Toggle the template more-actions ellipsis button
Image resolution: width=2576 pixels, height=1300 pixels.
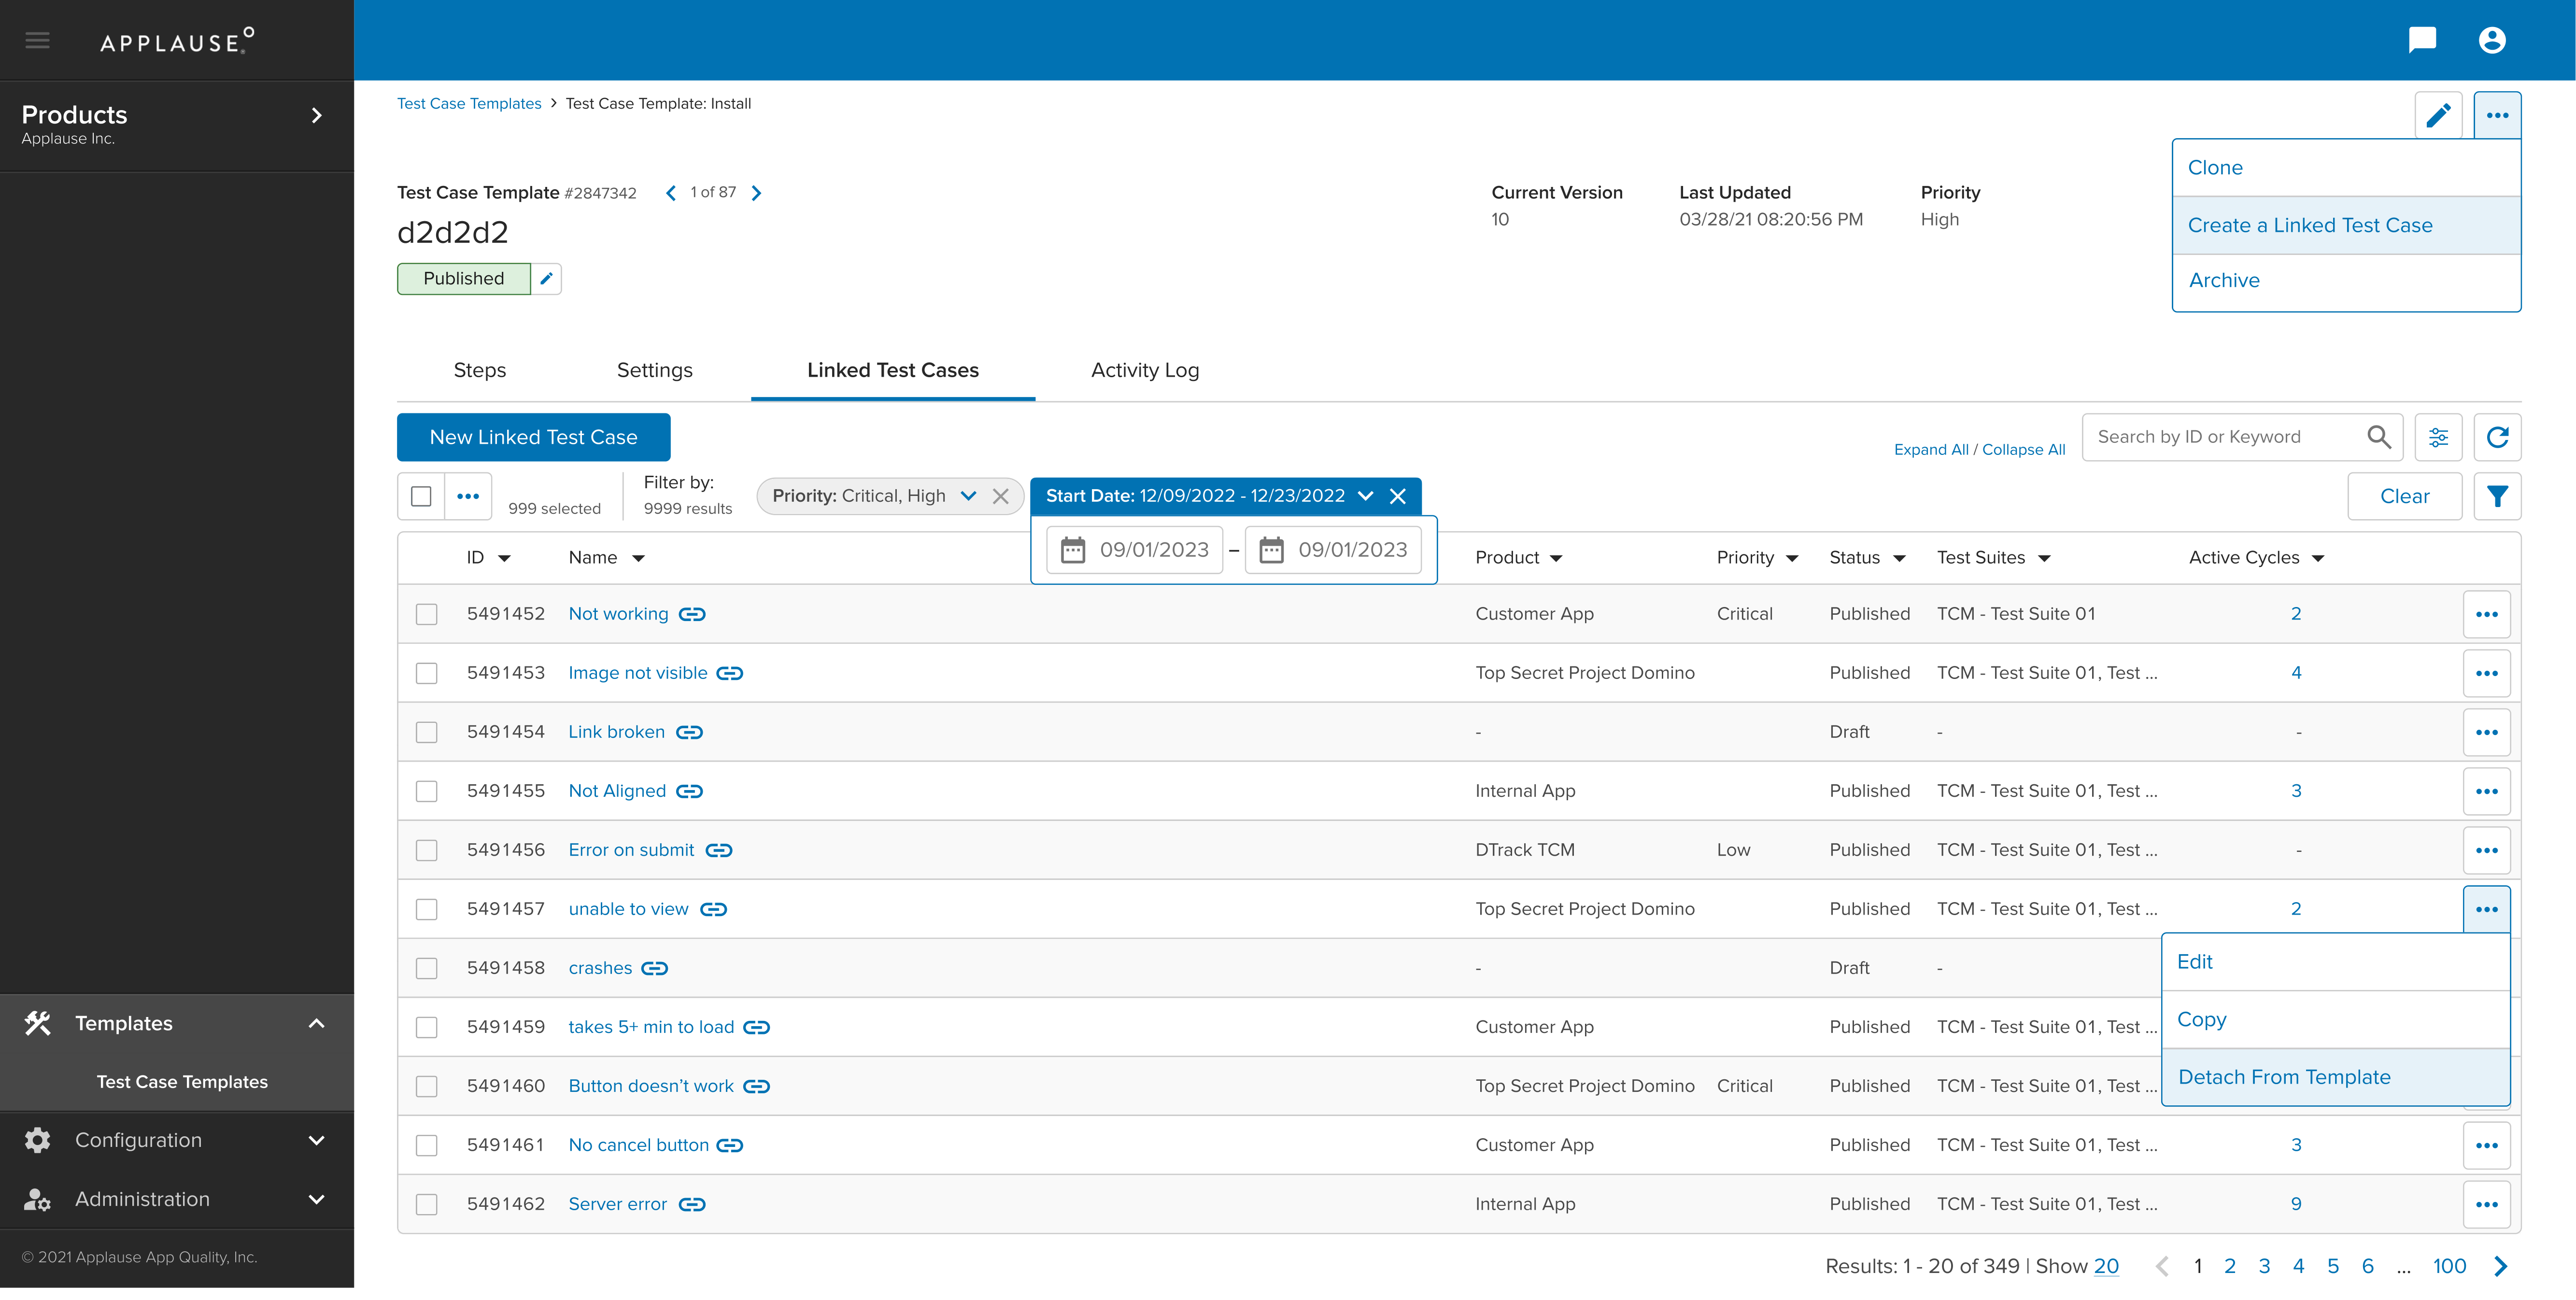(2497, 115)
